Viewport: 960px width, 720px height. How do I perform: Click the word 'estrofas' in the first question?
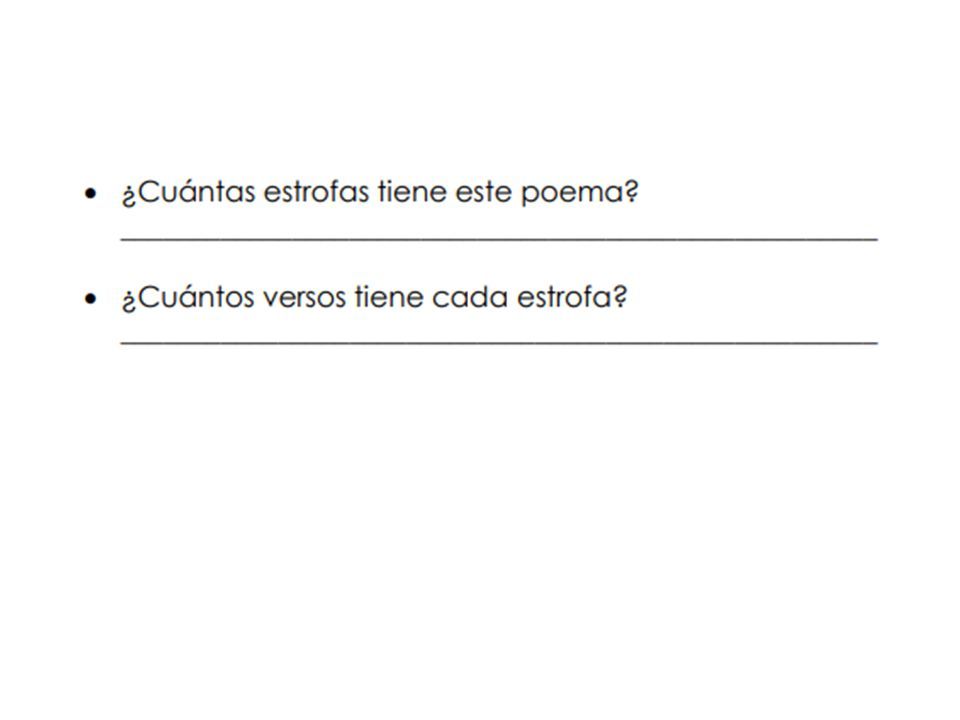316,192
